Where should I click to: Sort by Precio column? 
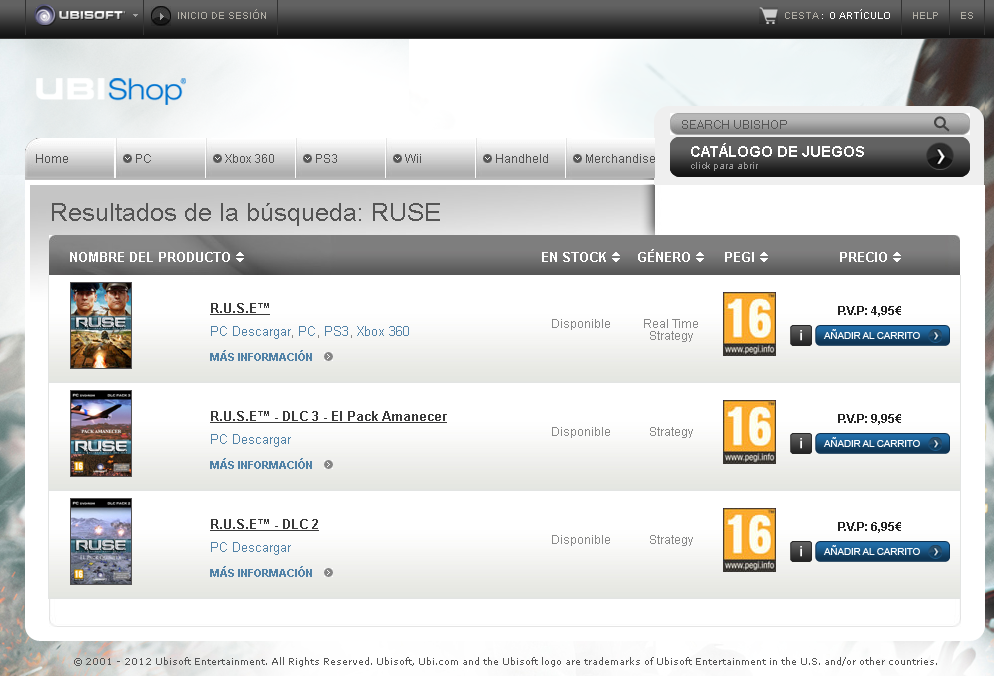click(870, 257)
